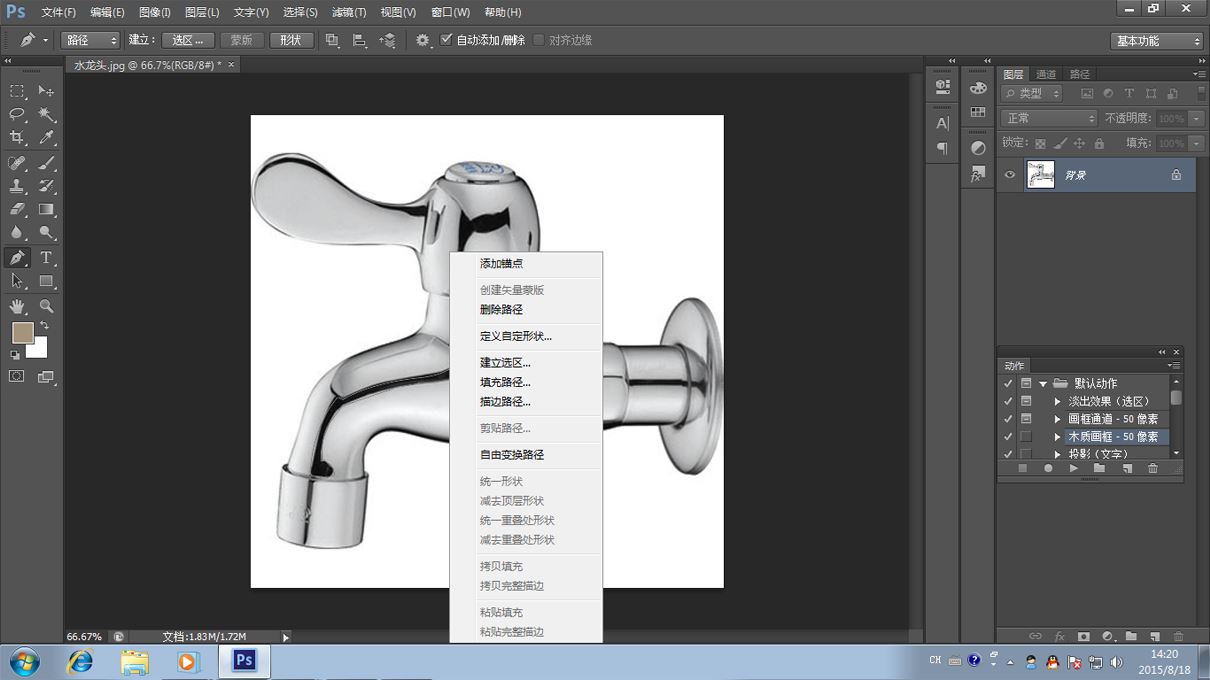This screenshot has height=680, width=1210.
Task: Choose 建立选区... from context menu
Action: [x=505, y=363]
